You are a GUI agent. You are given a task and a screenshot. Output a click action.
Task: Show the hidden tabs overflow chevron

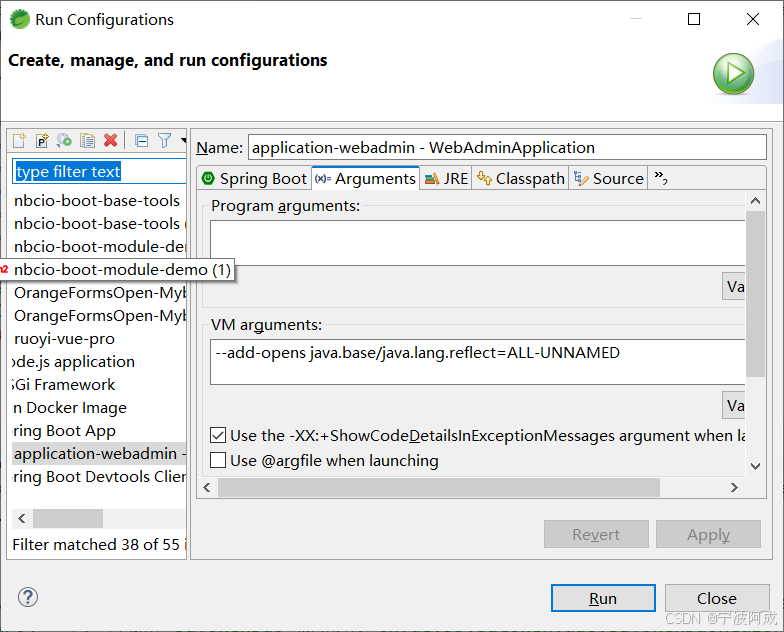(660, 178)
